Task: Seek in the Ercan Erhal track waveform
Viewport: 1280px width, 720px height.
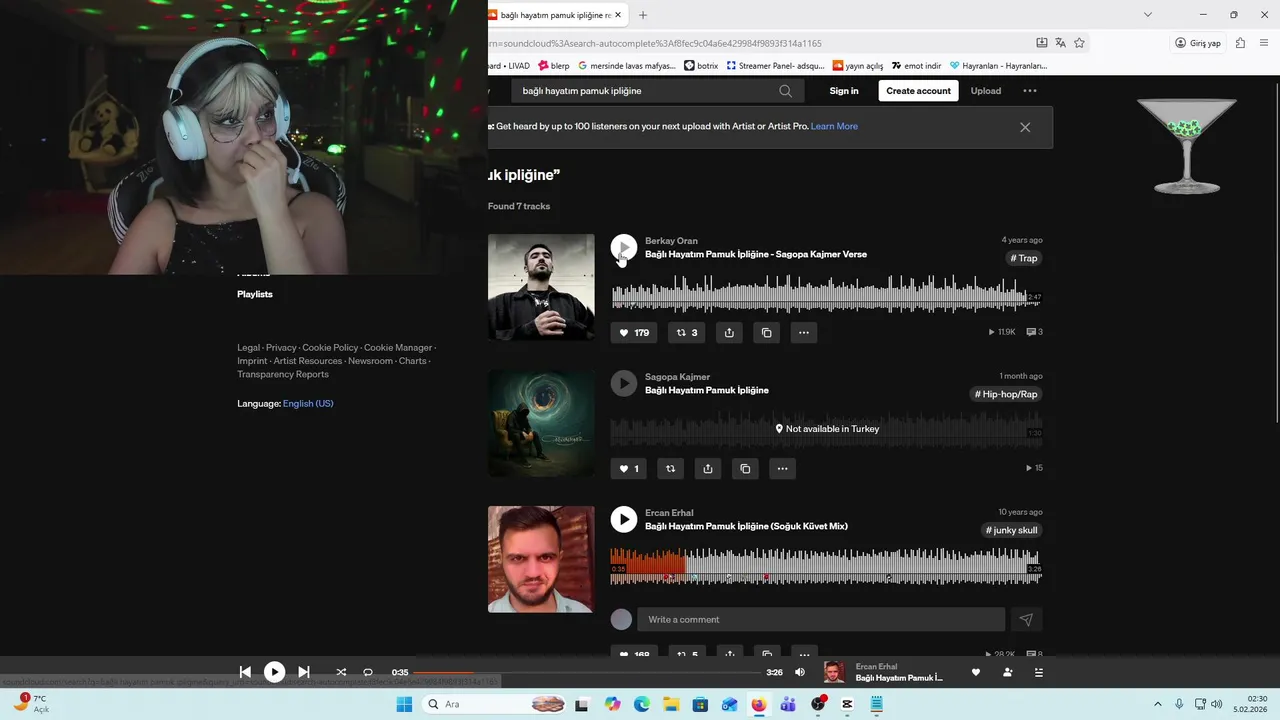Action: click(827, 567)
